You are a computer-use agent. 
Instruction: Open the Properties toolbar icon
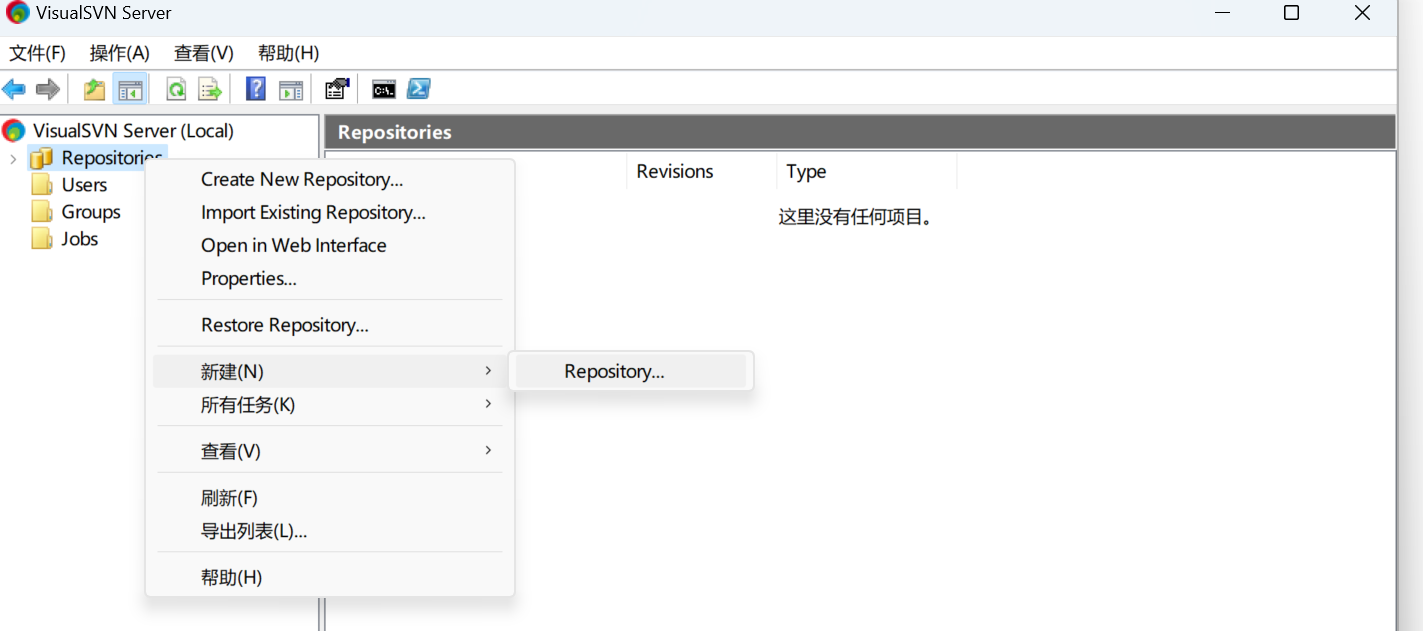(x=337, y=90)
